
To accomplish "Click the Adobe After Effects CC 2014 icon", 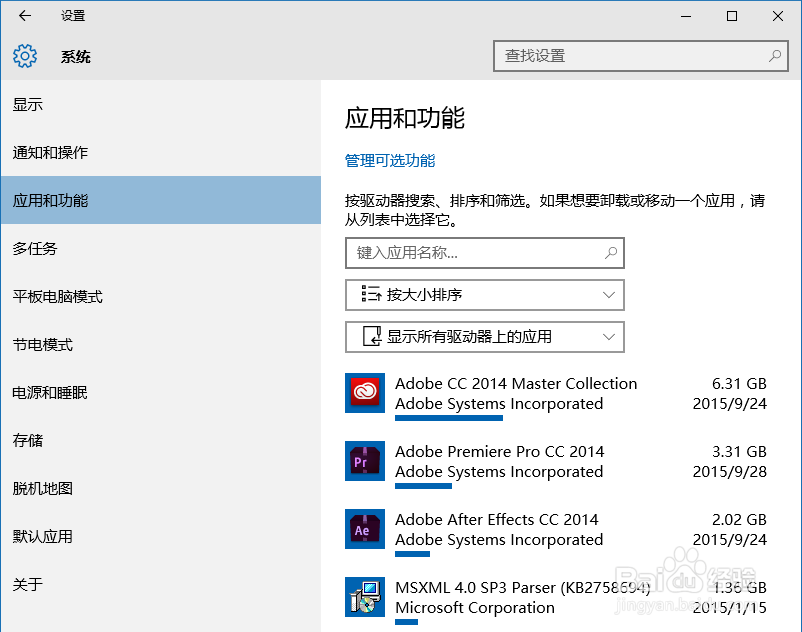I will tap(365, 529).
